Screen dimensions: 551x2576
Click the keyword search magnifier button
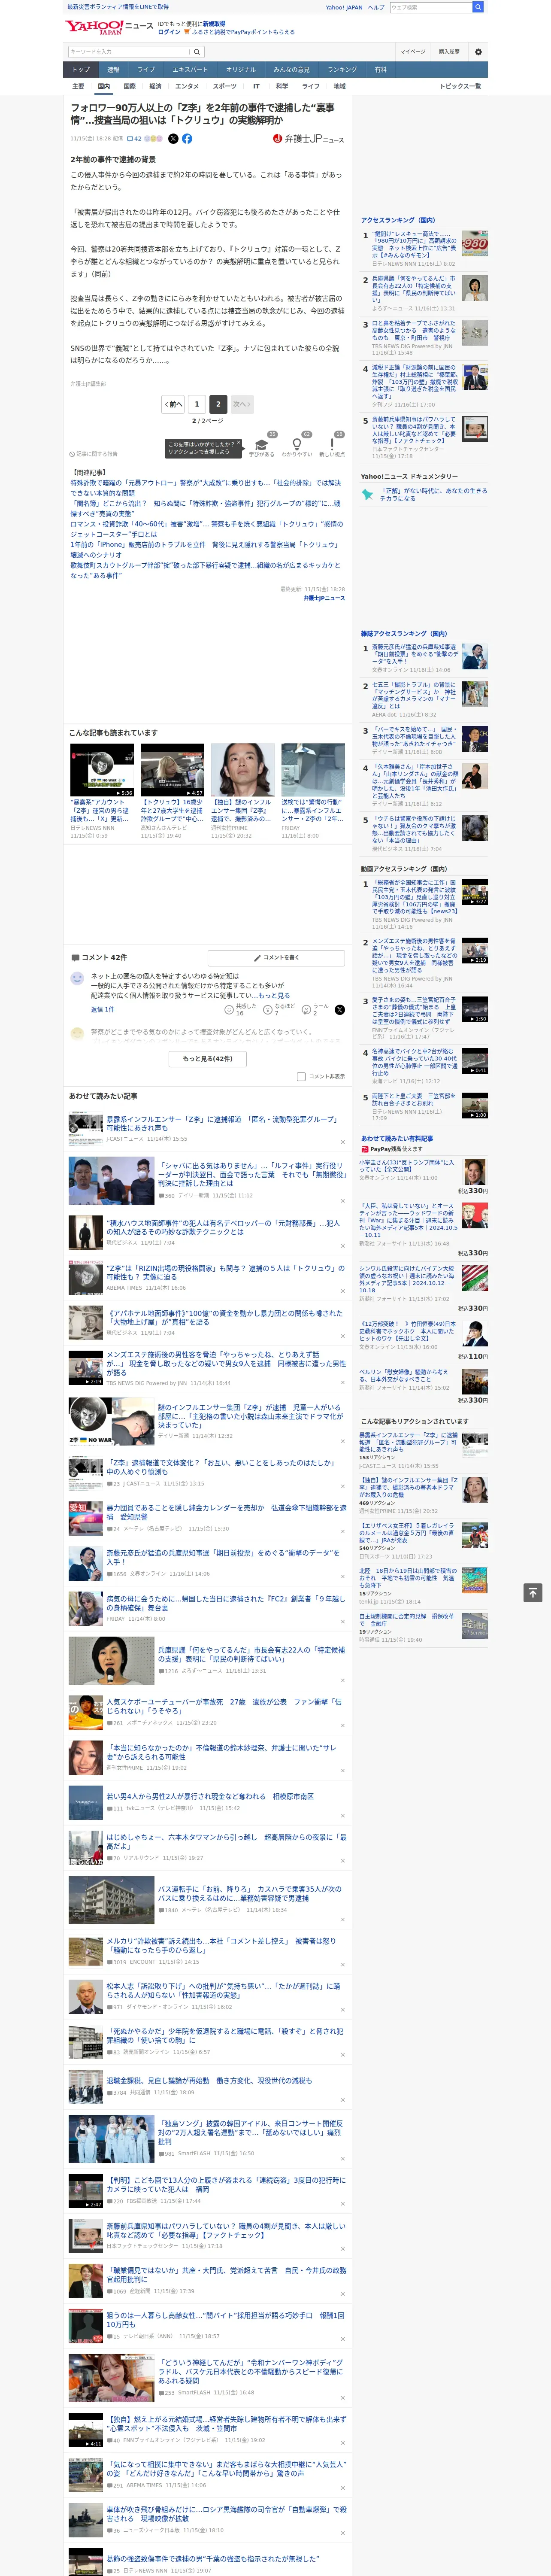coord(198,52)
